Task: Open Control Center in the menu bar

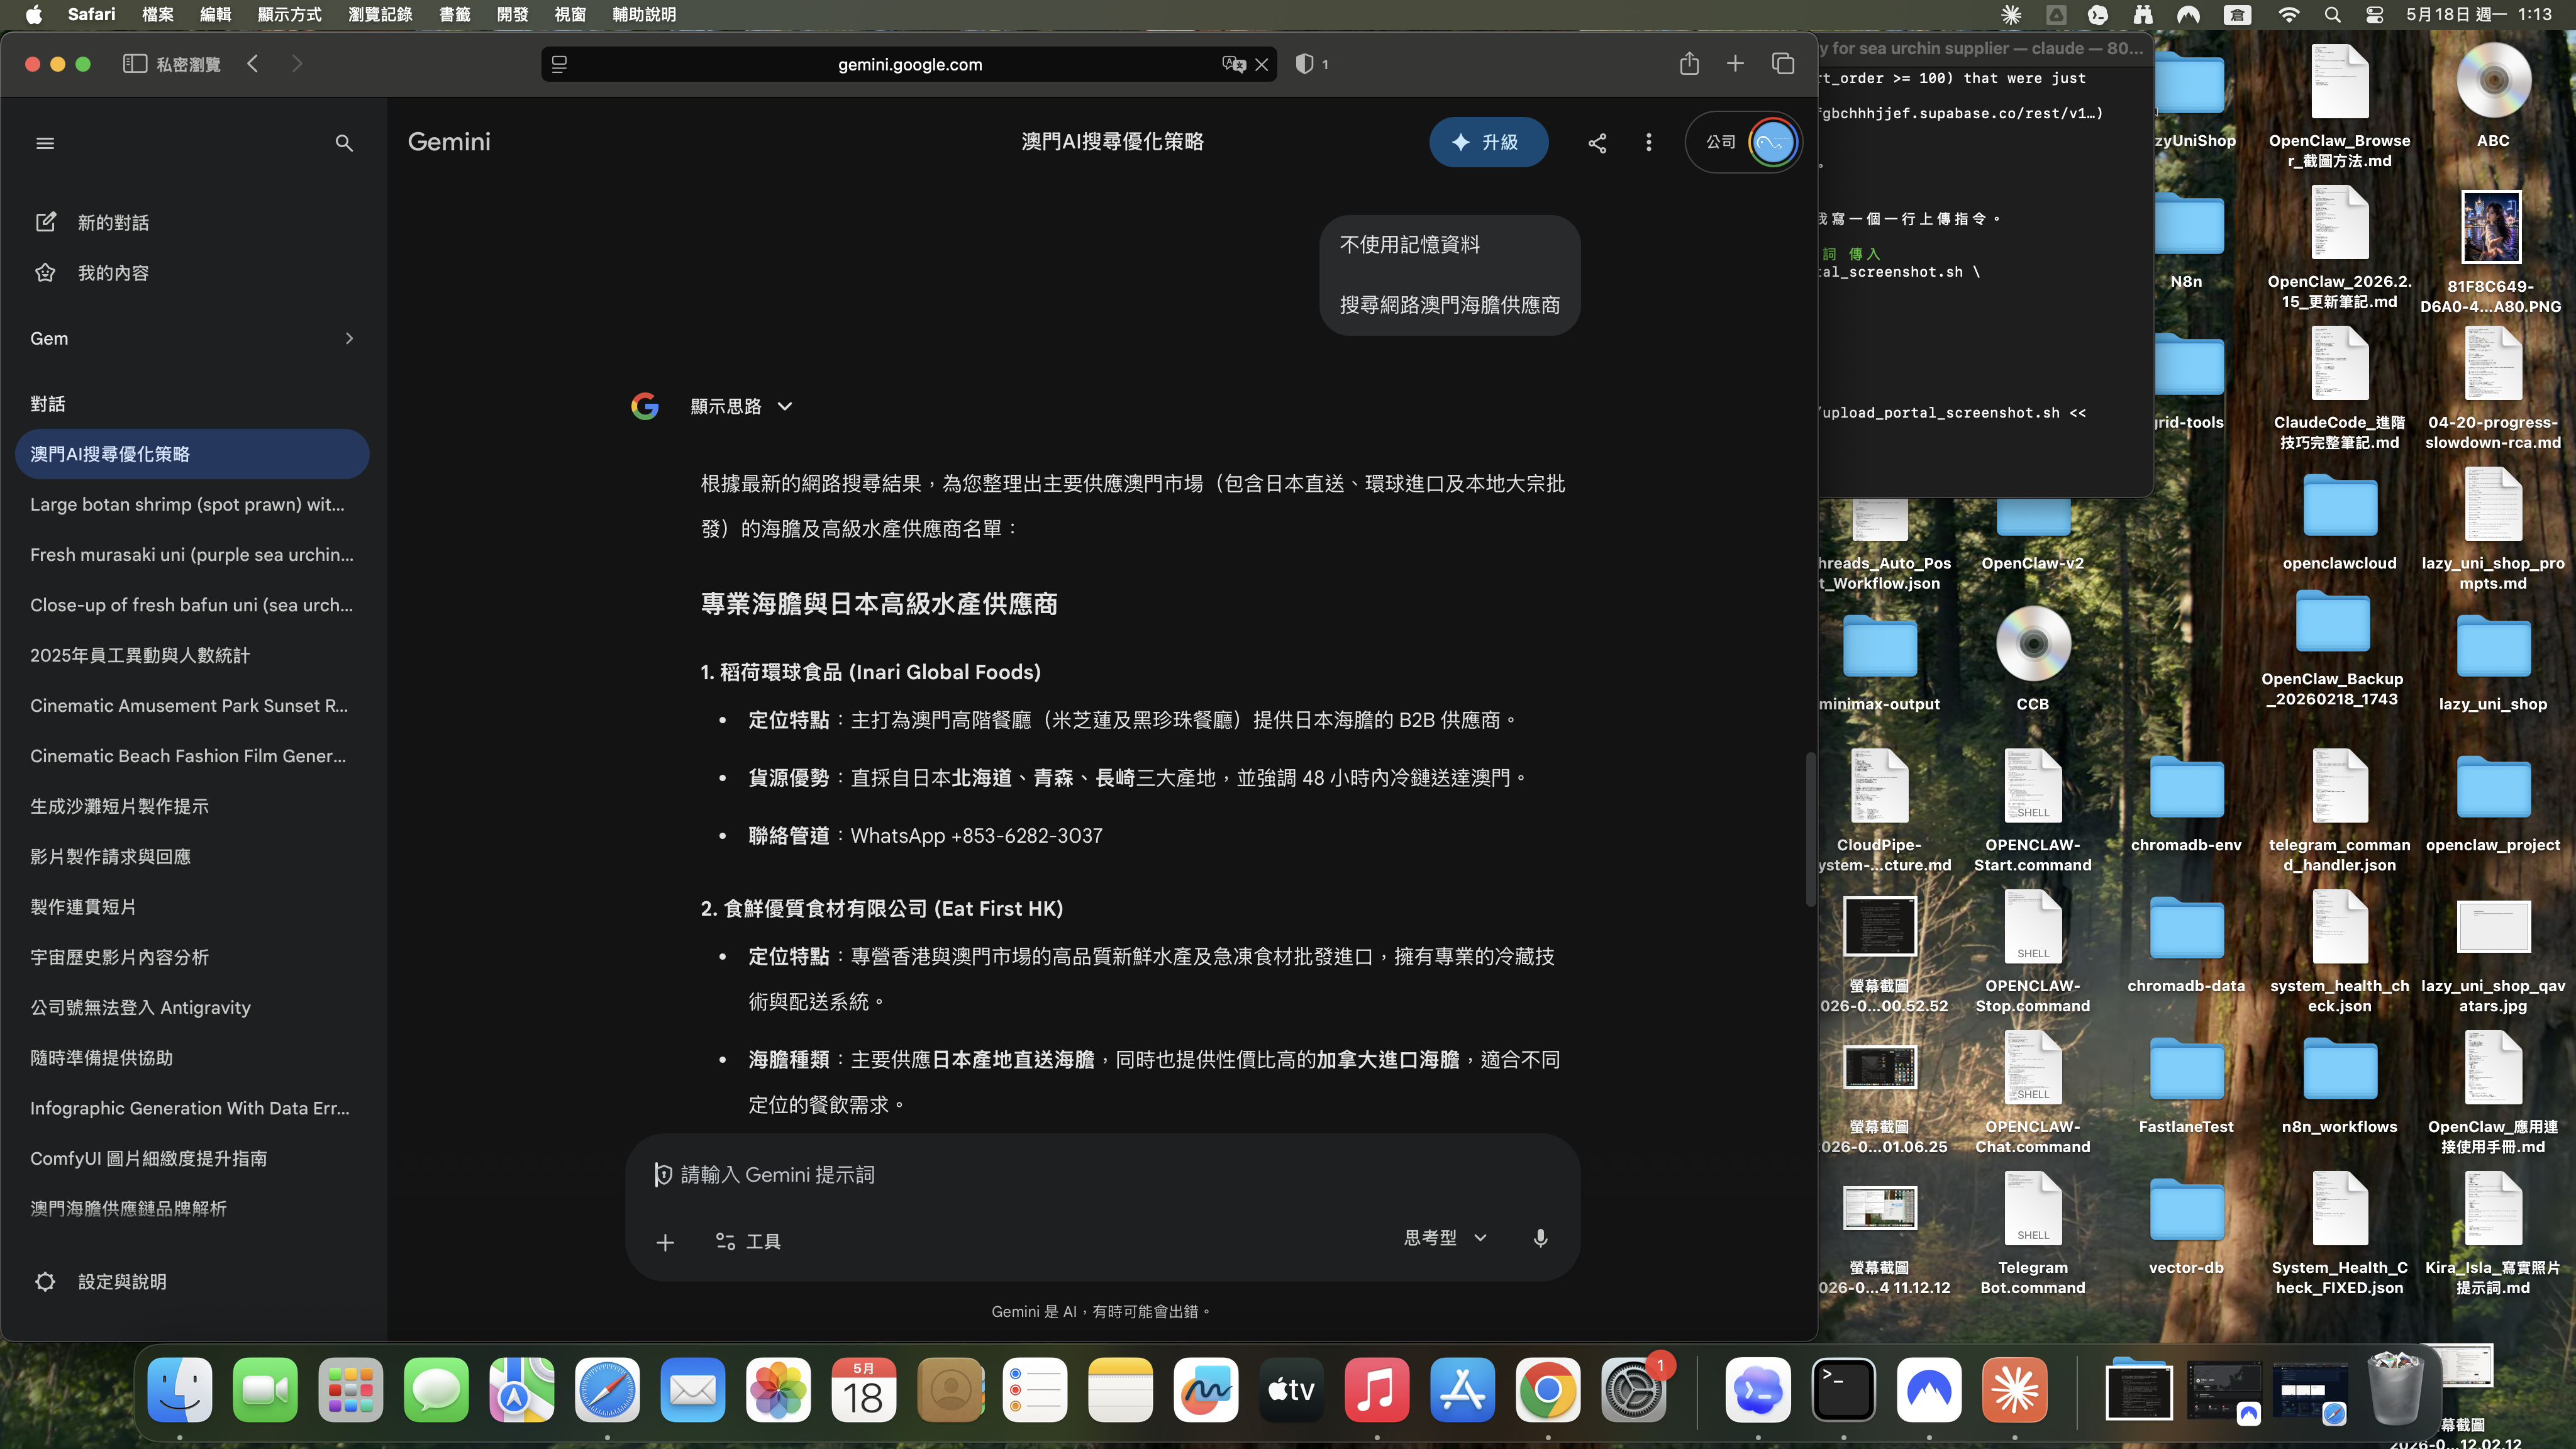Action: click(x=2375, y=14)
